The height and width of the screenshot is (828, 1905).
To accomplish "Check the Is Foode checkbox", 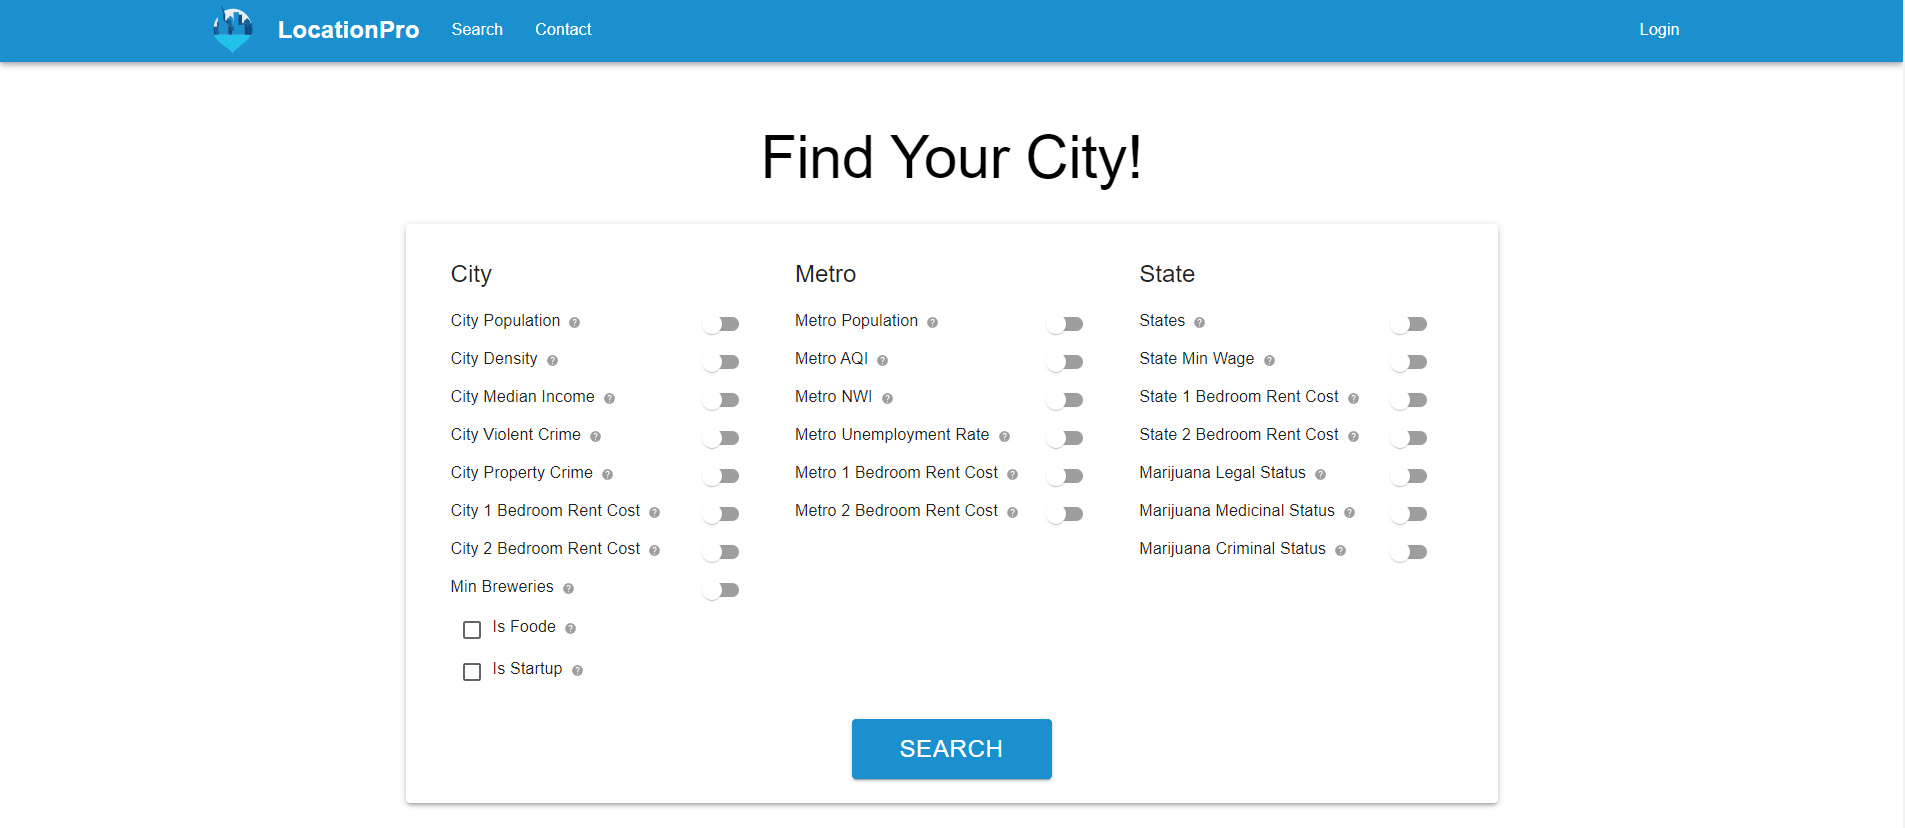I will [x=472, y=630].
